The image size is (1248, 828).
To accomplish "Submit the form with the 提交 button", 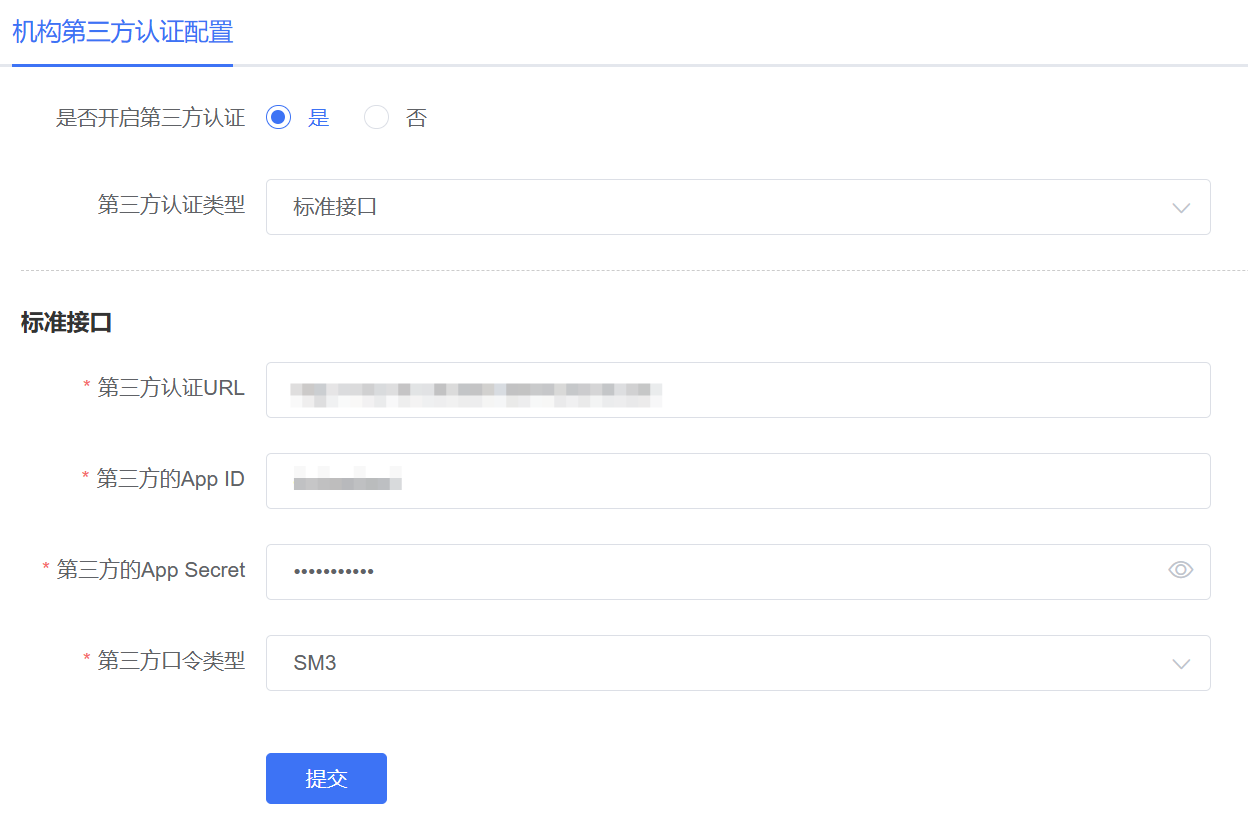I will (x=326, y=778).
